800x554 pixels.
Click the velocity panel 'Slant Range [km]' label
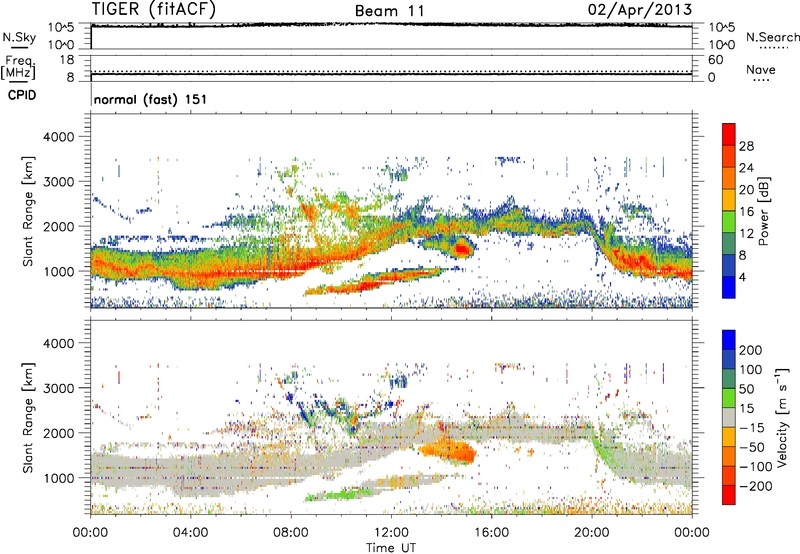[28, 417]
